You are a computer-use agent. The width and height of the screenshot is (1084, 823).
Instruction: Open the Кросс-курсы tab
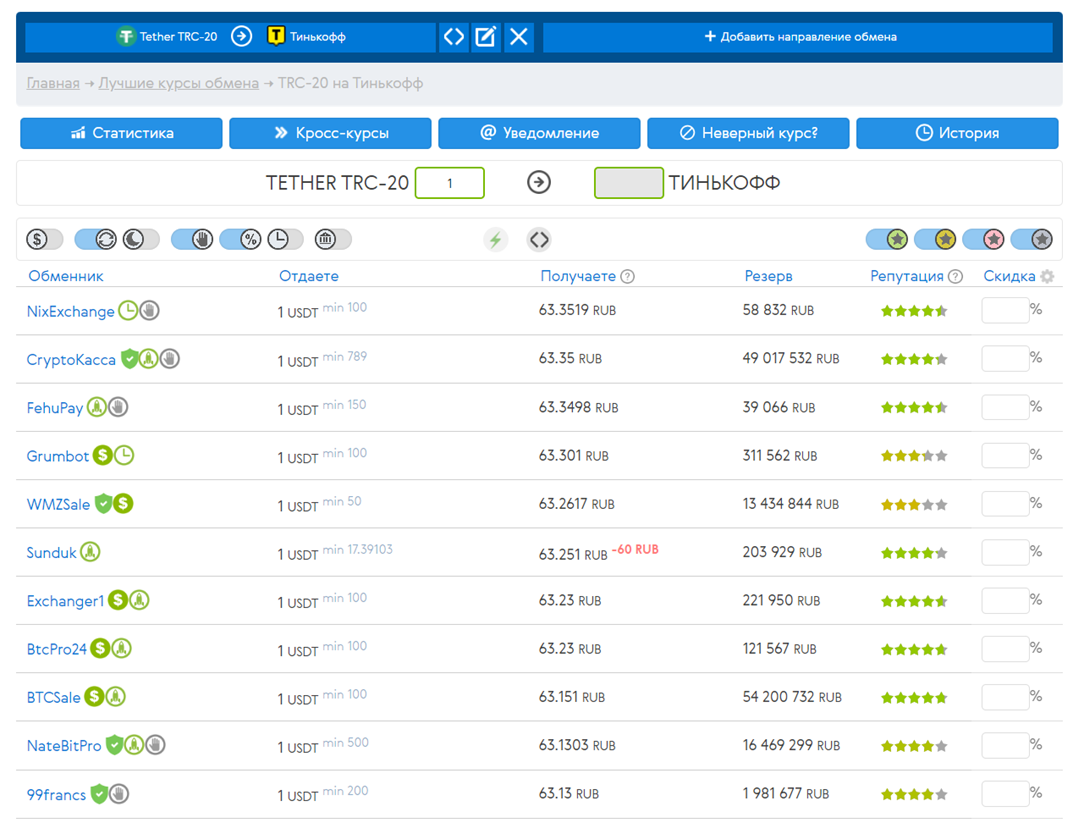coord(330,133)
